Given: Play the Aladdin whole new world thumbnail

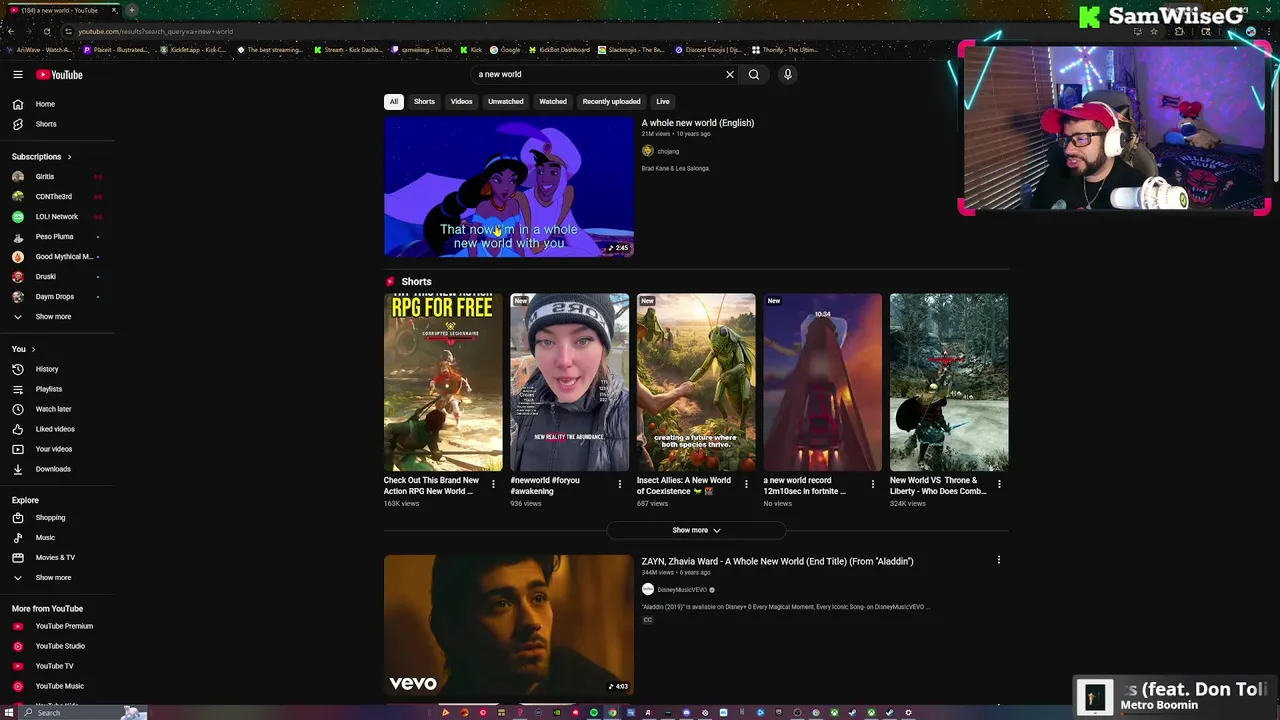Looking at the screenshot, I should [x=509, y=187].
